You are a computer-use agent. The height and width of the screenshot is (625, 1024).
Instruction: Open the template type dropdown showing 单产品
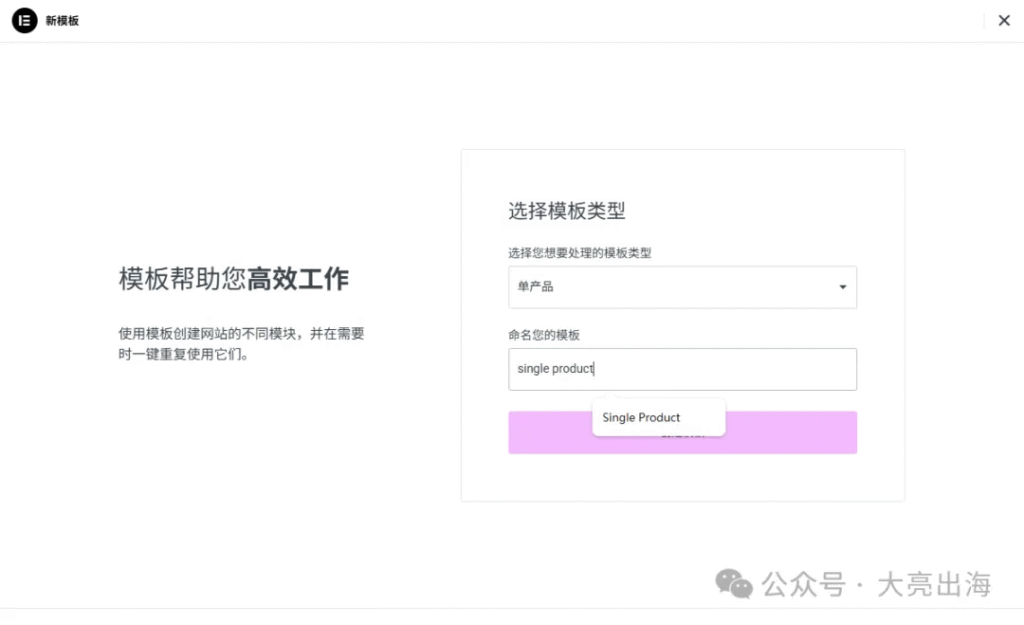click(x=682, y=287)
